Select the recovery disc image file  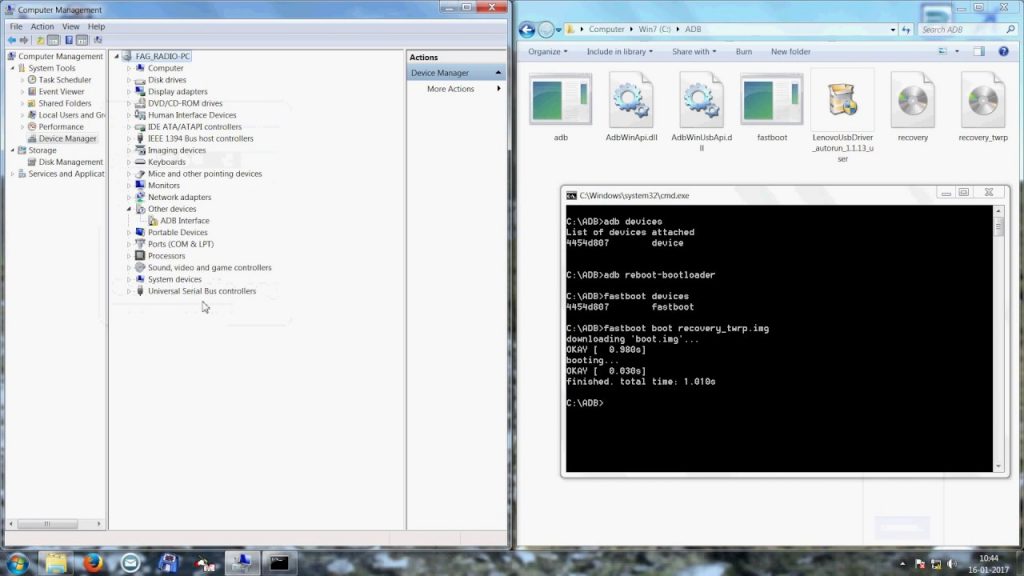tap(913, 108)
